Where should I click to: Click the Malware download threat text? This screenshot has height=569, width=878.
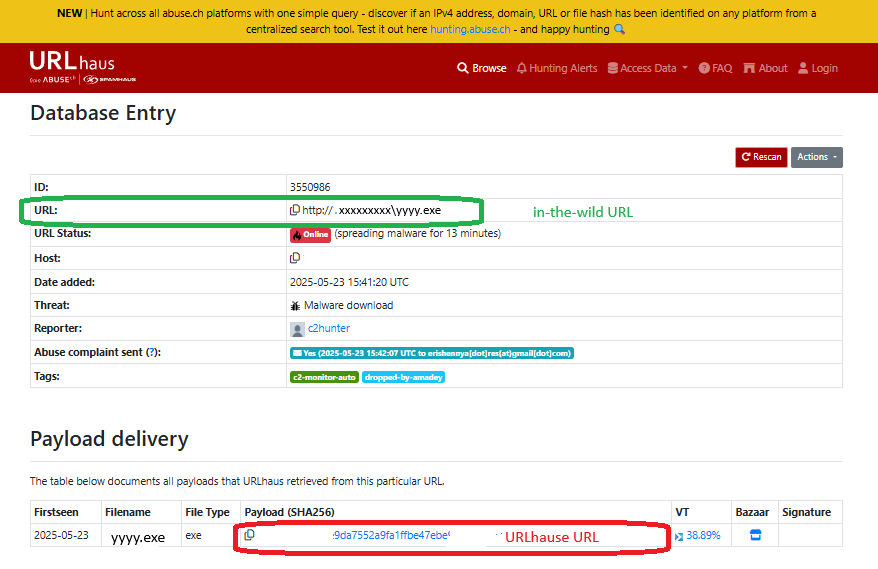pos(348,305)
